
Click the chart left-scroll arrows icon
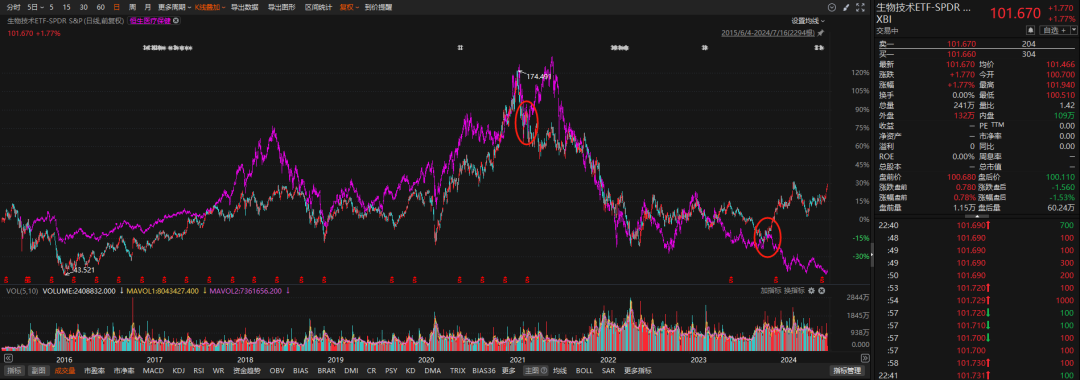pos(8,358)
